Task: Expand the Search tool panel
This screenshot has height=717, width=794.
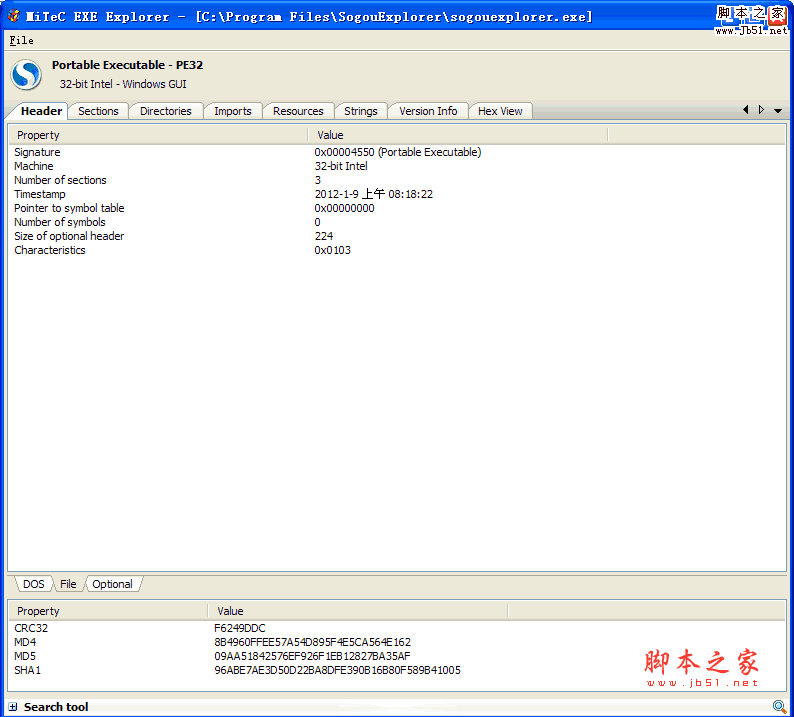Action: tap(13, 707)
